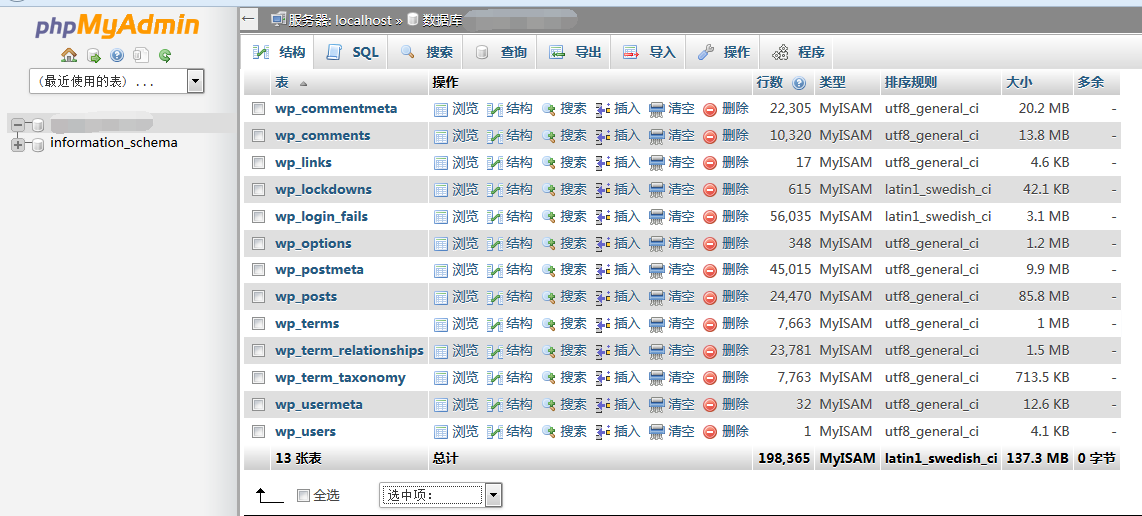The height and width of the screenshot is (516, 1142).
Task: Switch to the 导出 tab
Action: (575, 52)
